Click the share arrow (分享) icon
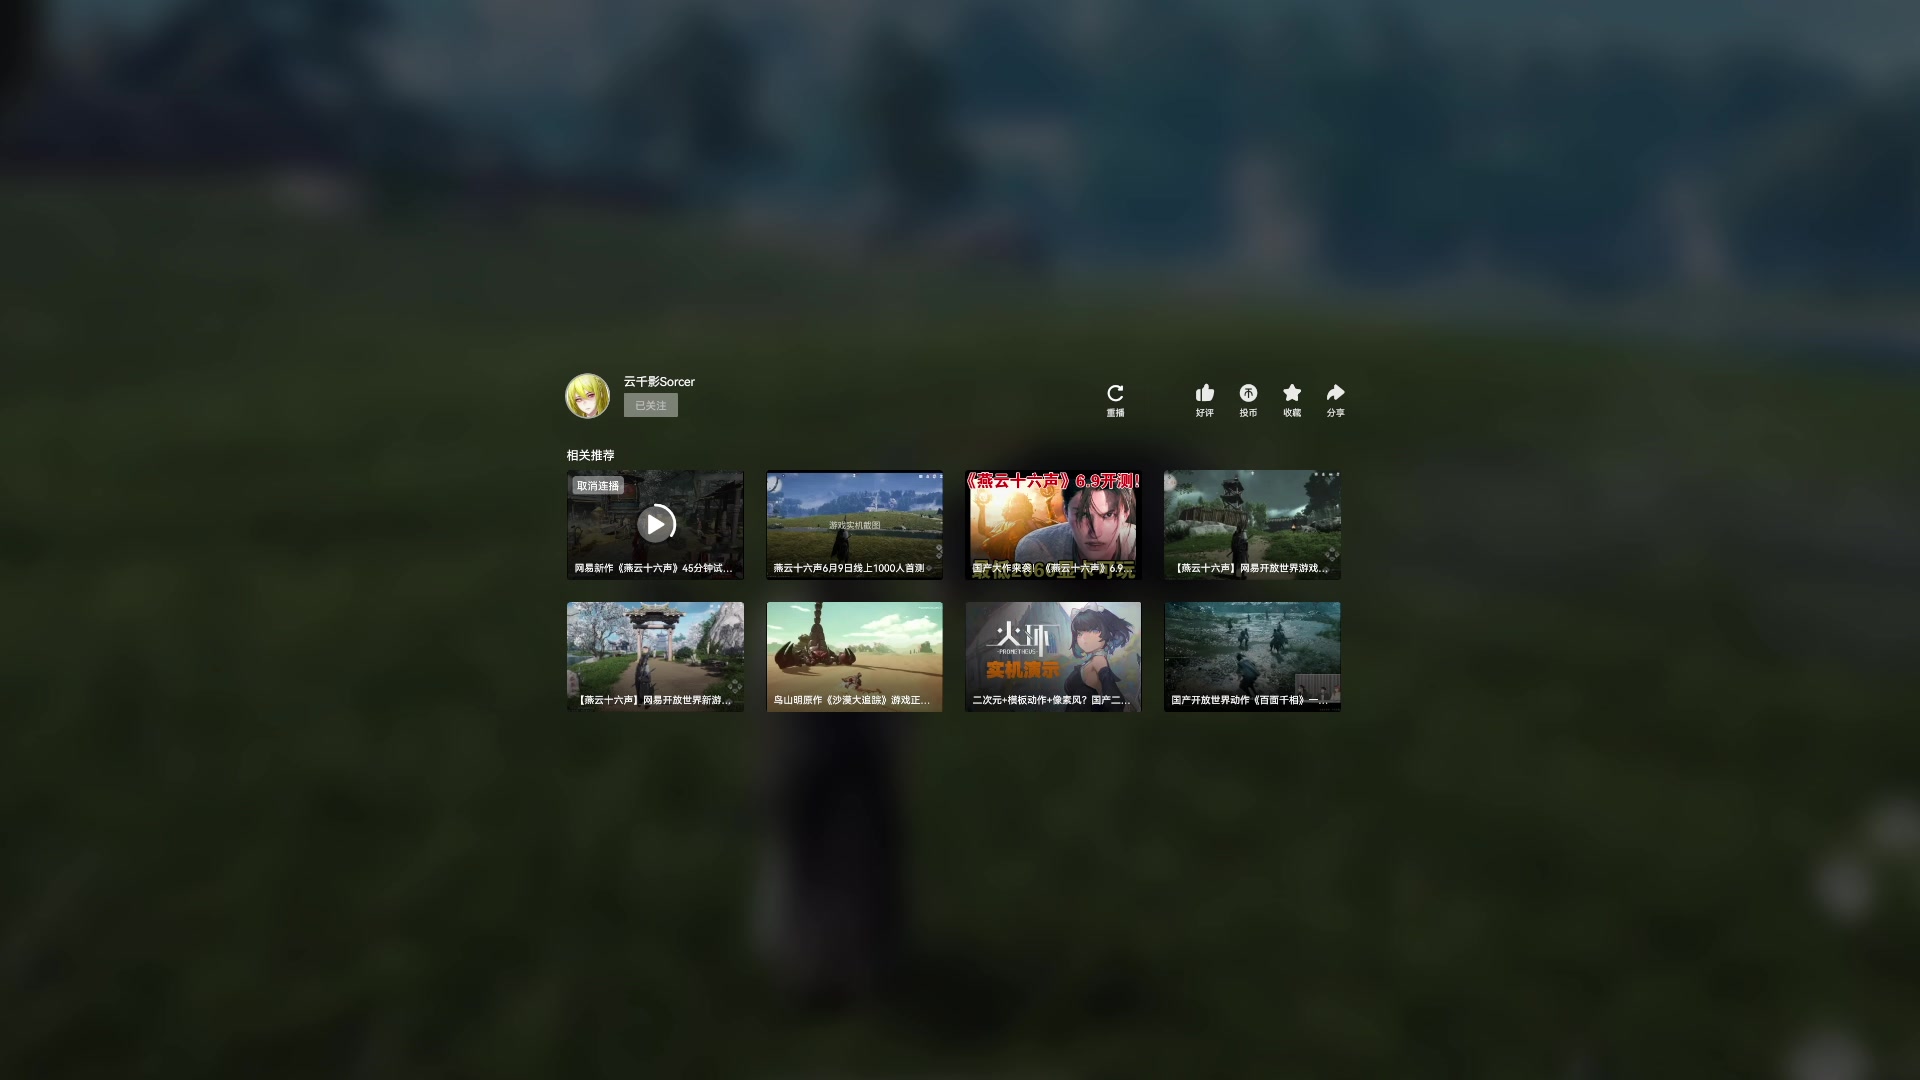 [x=1335, y=393]
